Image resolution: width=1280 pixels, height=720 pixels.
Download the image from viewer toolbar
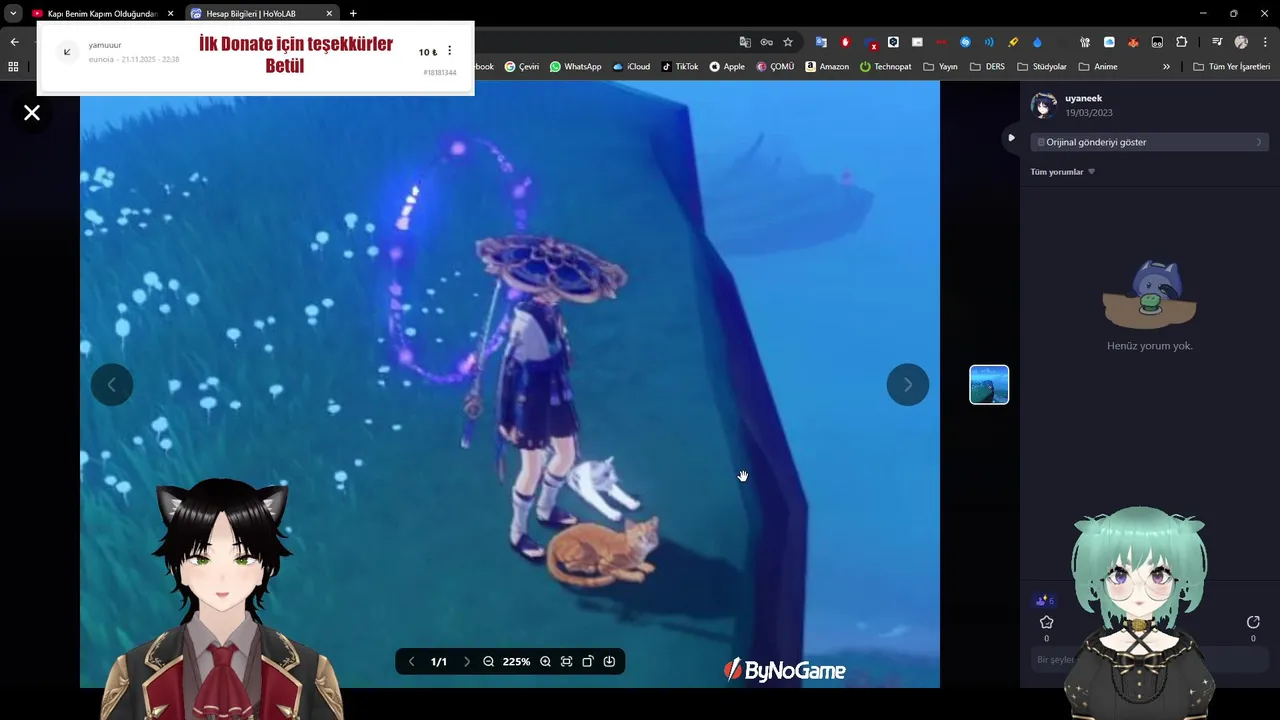pyautogui.click(x=609, y=662)
